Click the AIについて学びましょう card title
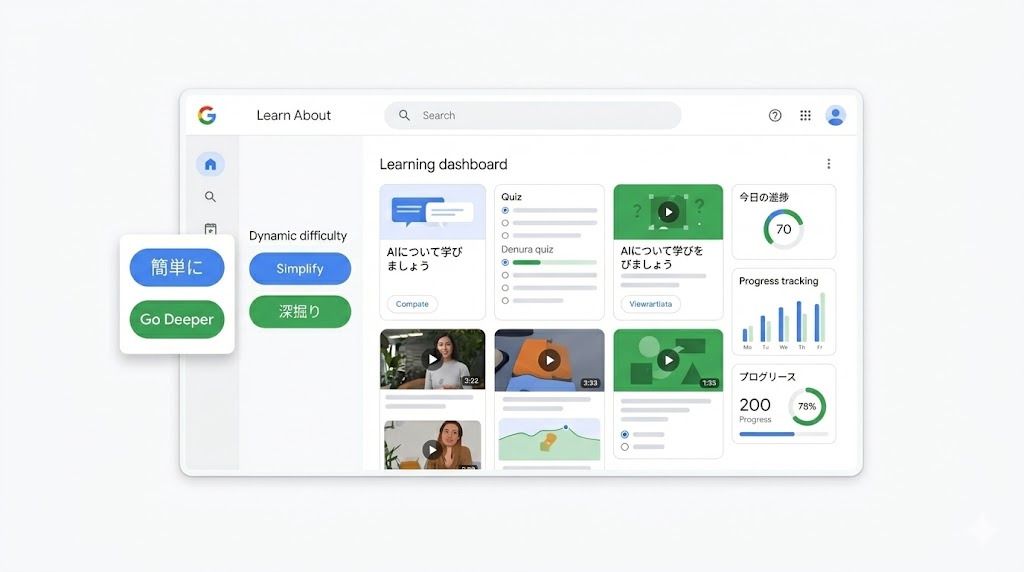This screenshot has height=572, width=1024. coord(424,259)
